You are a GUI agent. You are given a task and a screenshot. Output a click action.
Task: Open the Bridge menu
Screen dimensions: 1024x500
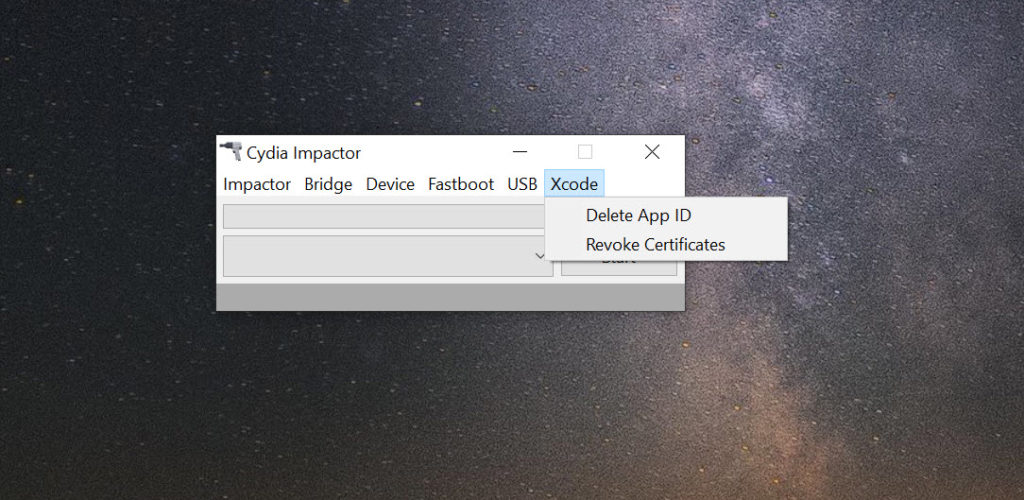pos(328,185)
